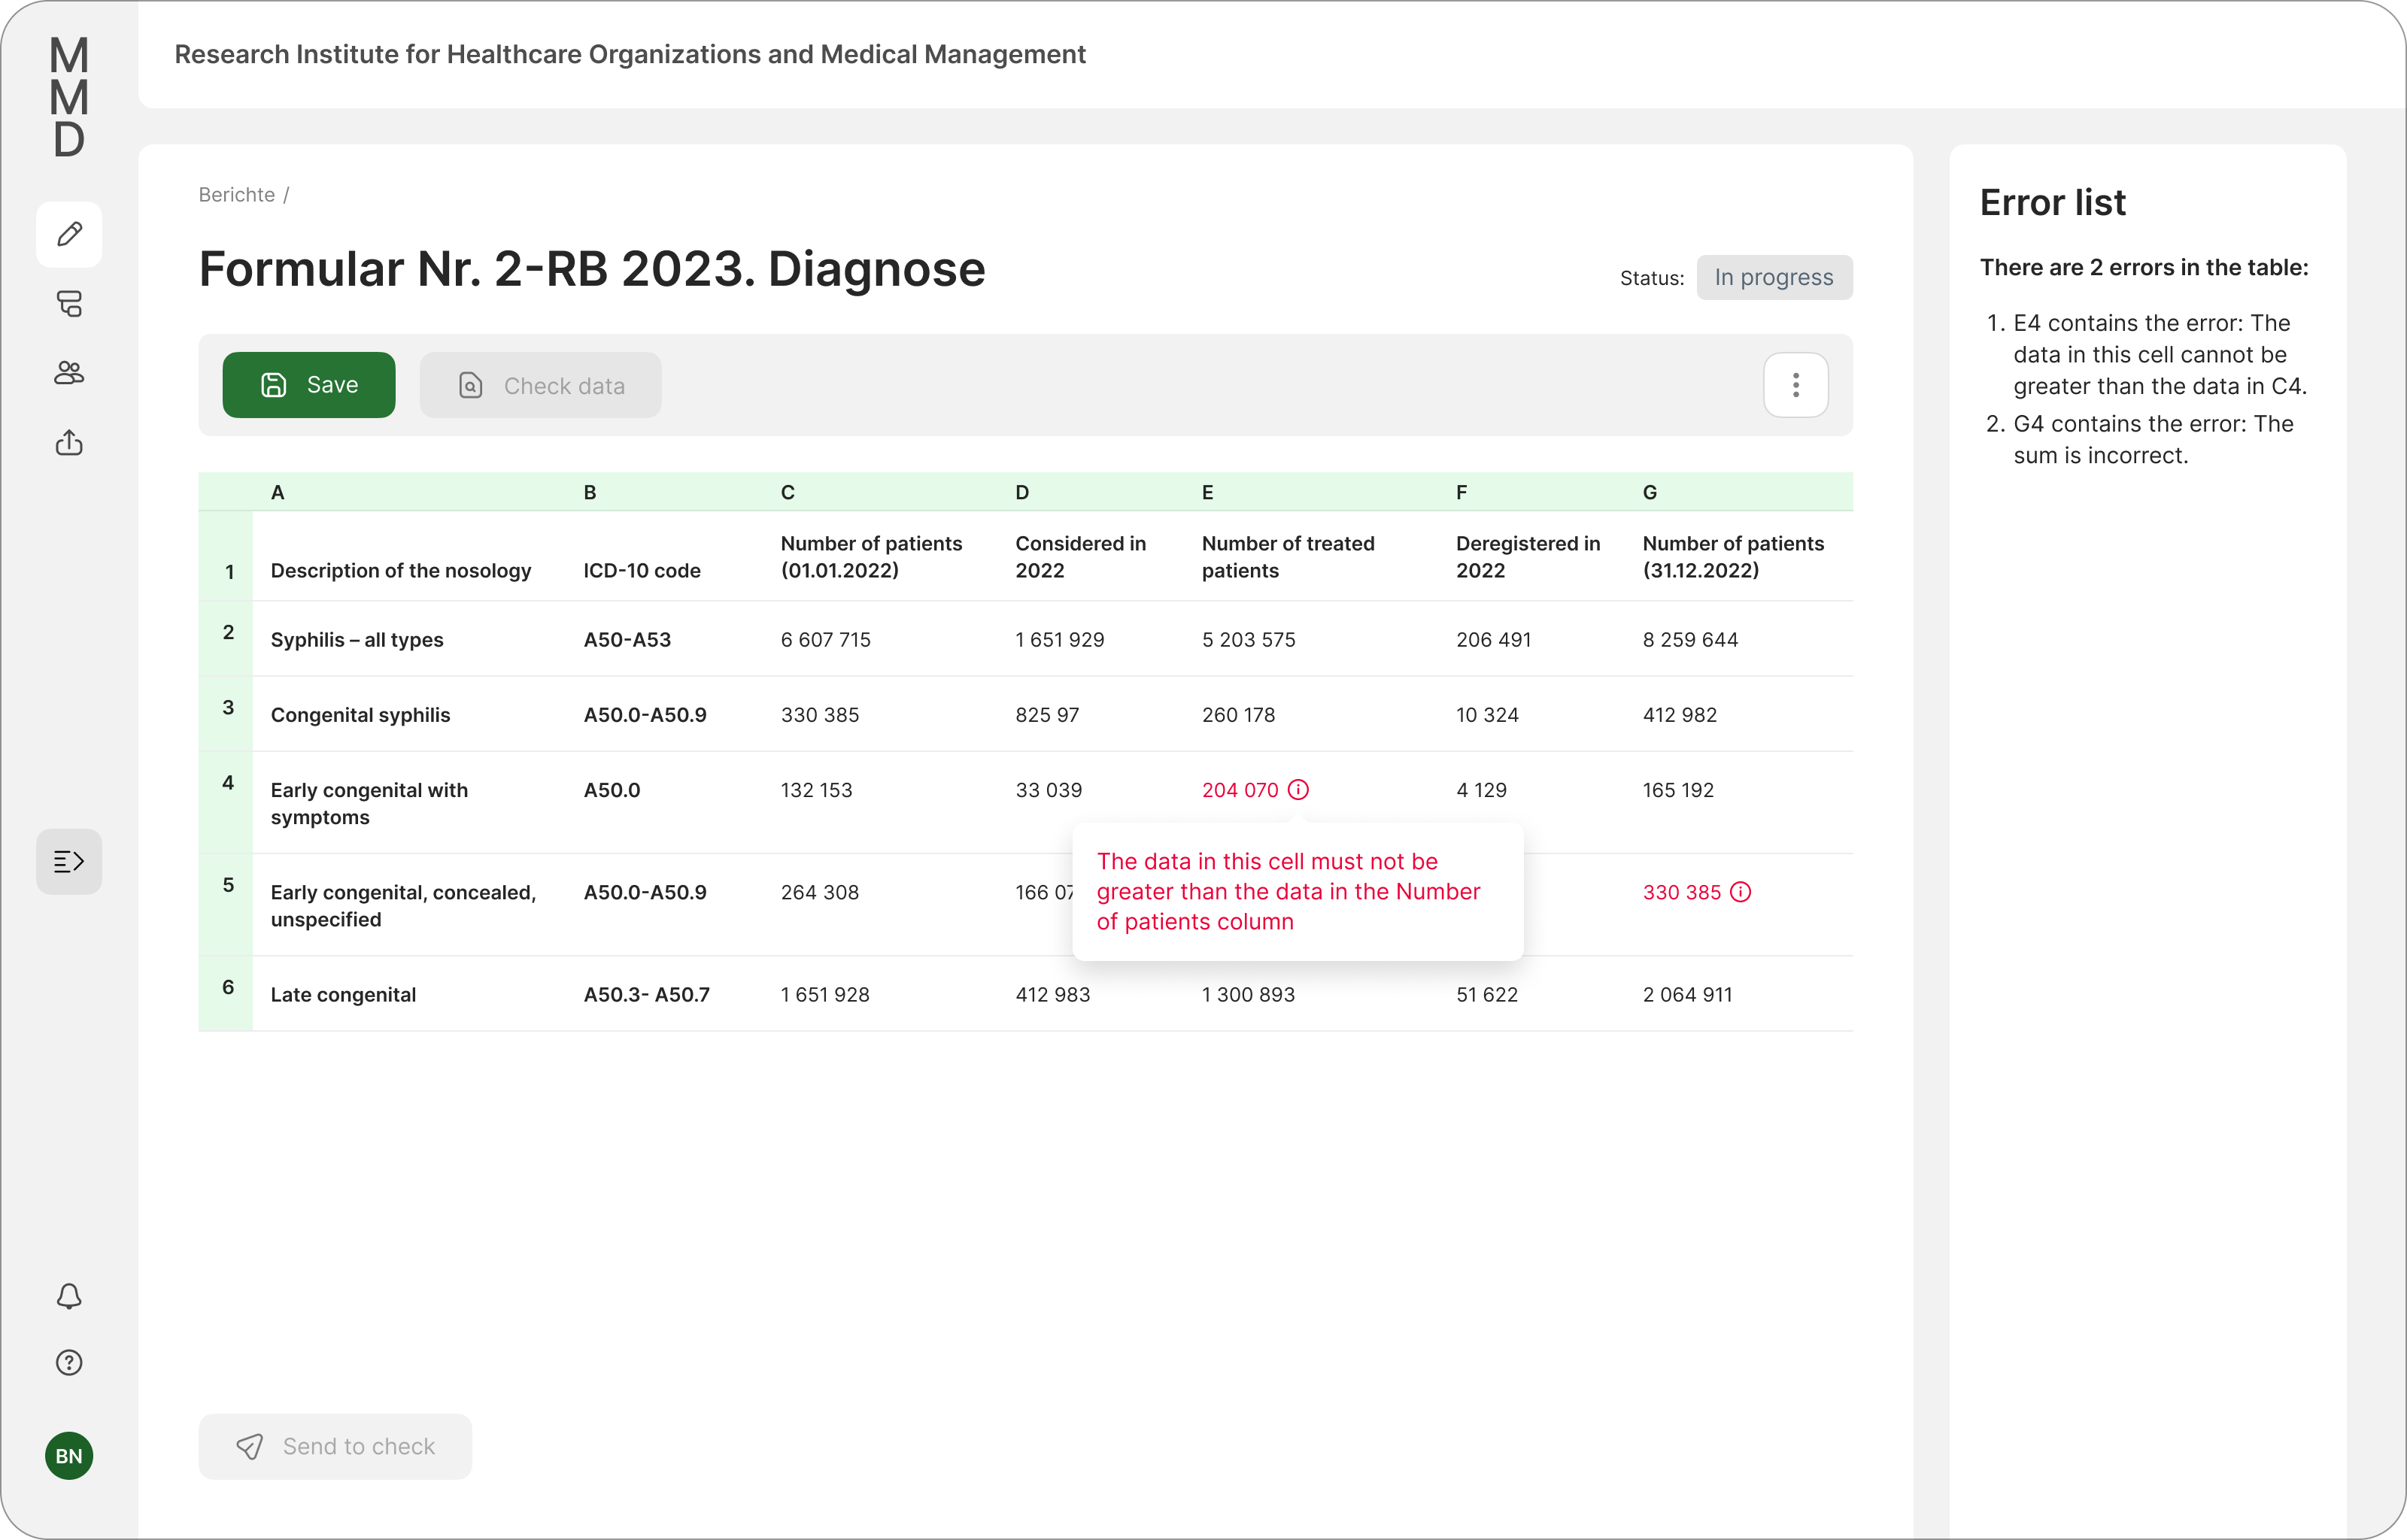Viewport: 2407px width, 1540px height.
Task: Go to Berichte breadcrumb link
Action: [x=236, y=195]
